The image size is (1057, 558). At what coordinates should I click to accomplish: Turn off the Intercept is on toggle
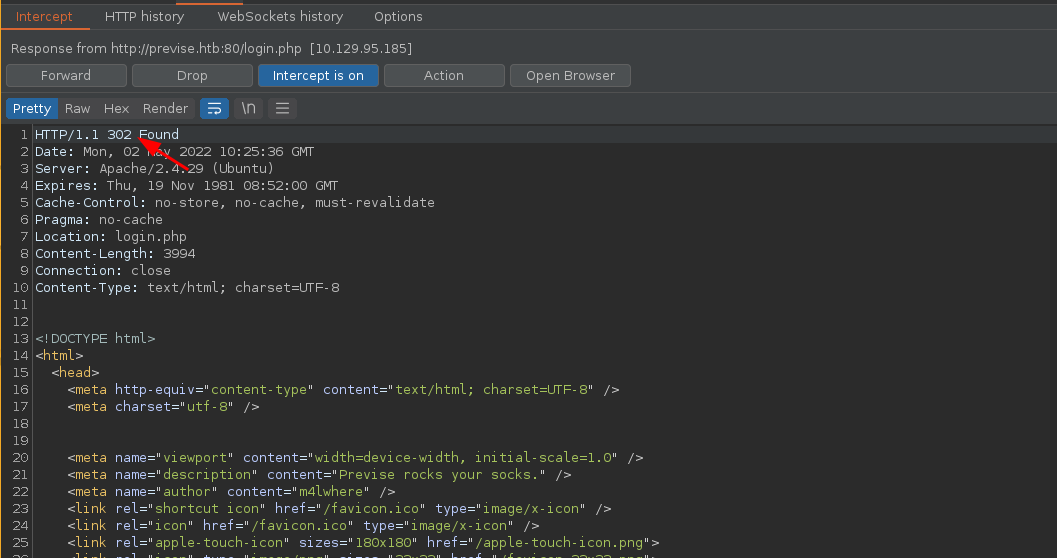pyautogui.click(x=318, y=76)
